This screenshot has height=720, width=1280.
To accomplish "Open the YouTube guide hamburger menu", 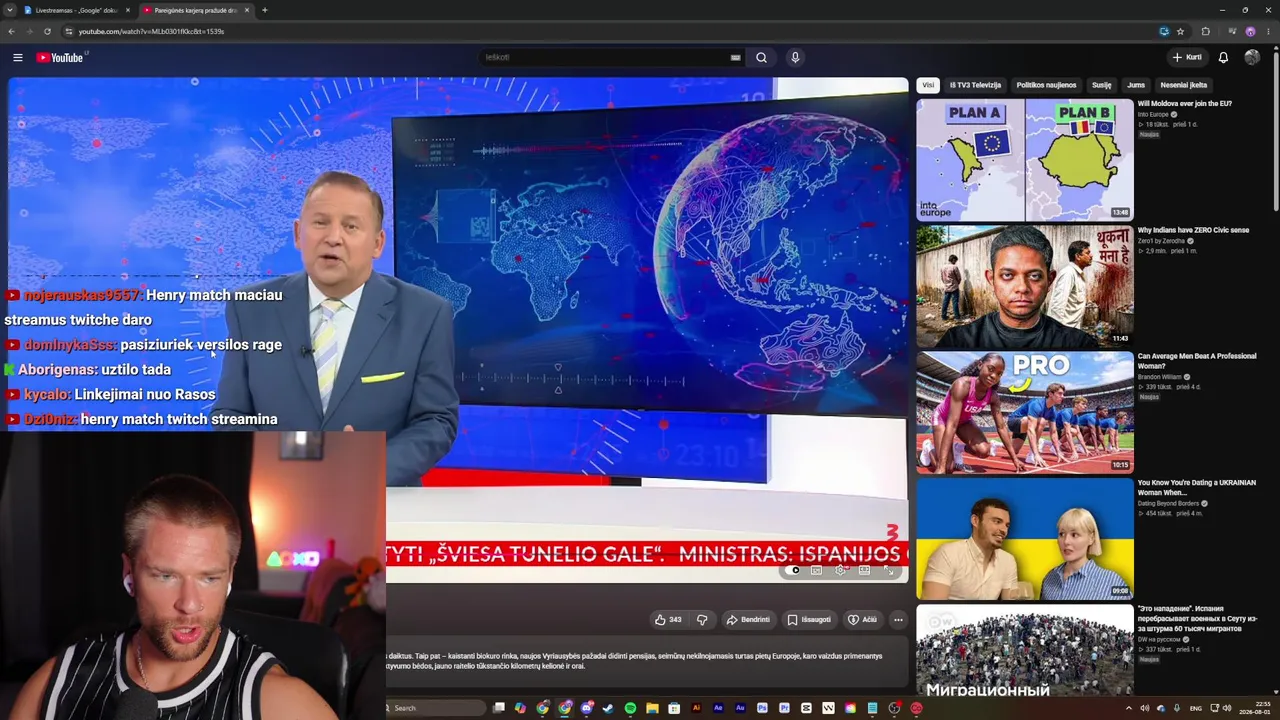I will (x=17, y=58).
